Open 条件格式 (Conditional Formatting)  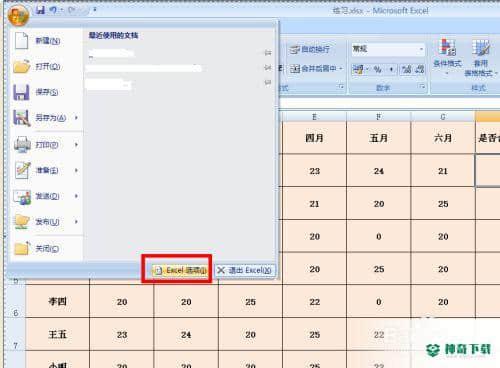[x=447, y=57]
